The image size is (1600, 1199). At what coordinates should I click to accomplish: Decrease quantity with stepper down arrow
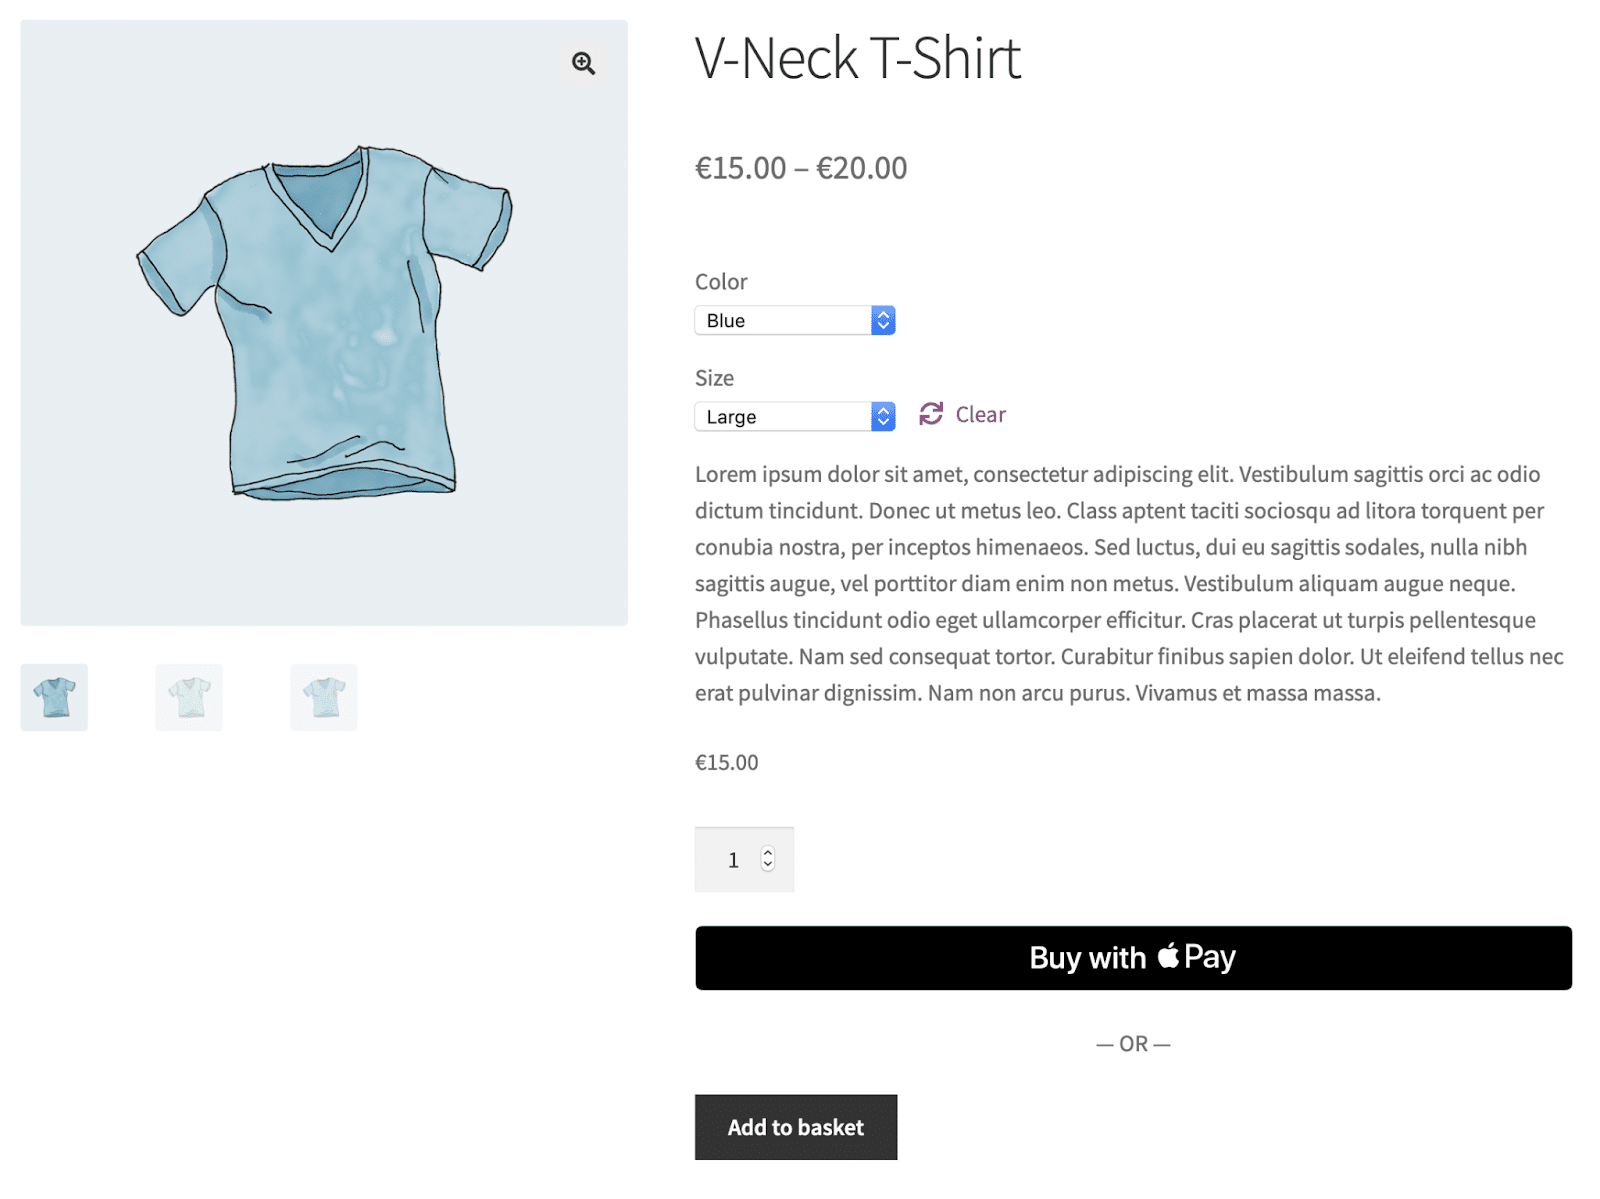768,865
